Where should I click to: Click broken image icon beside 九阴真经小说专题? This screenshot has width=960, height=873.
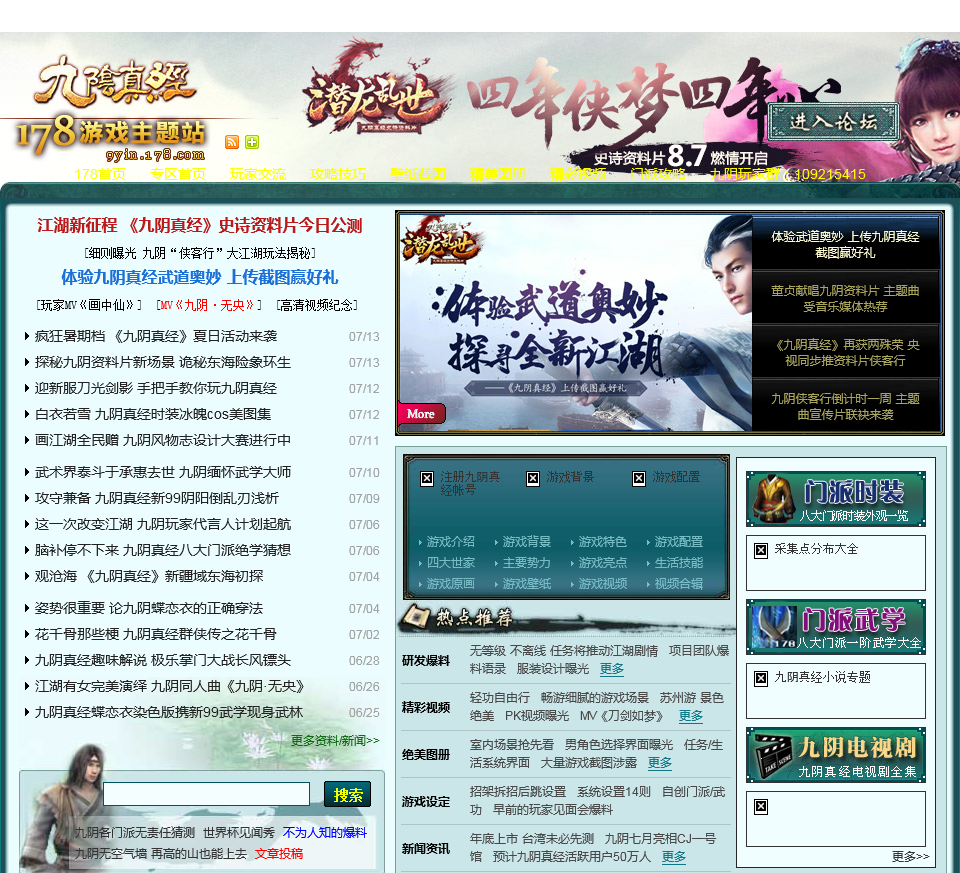pos(760,678)
